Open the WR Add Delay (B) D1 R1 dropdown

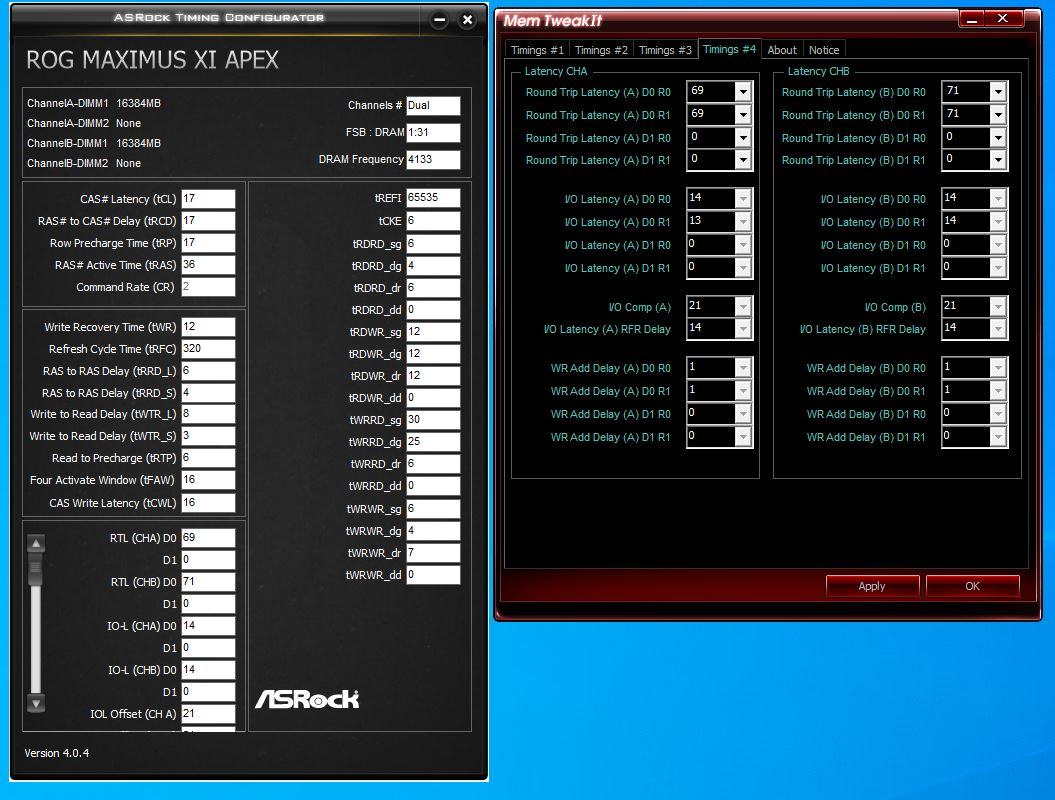[x=998, y=437]
